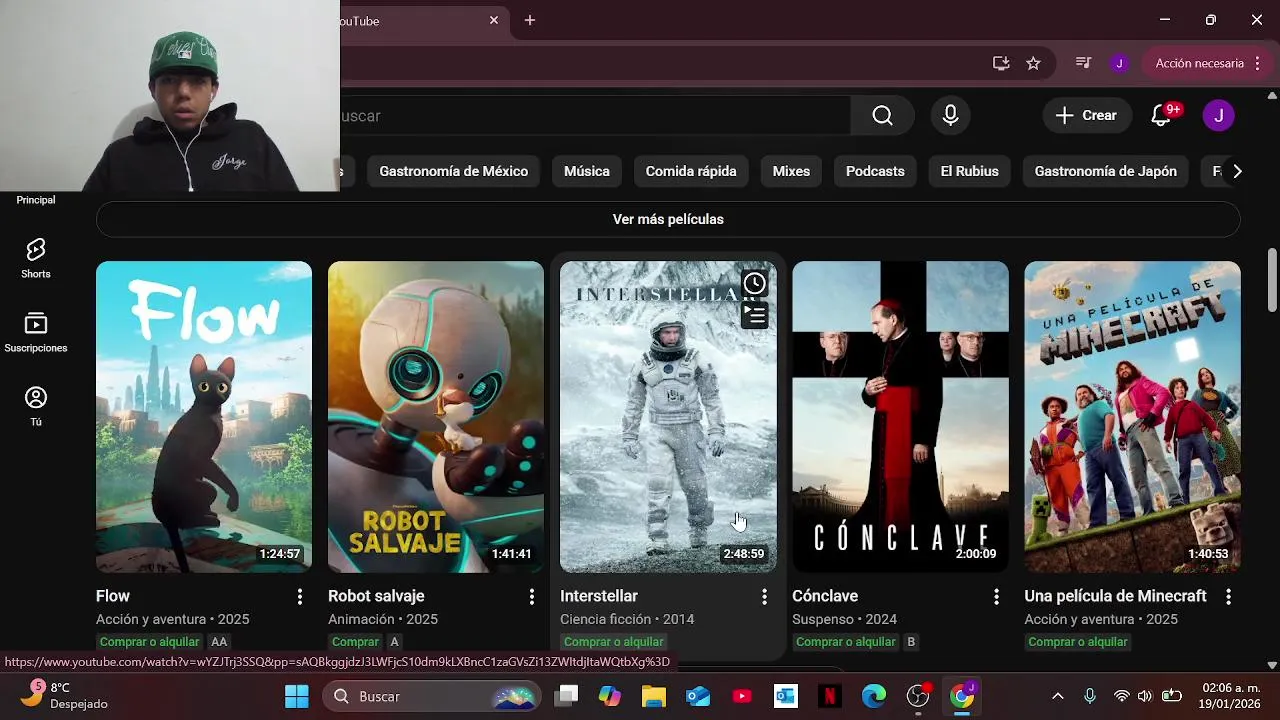
Task: Show hidden system tray icons
Action: click(1058, 696)
